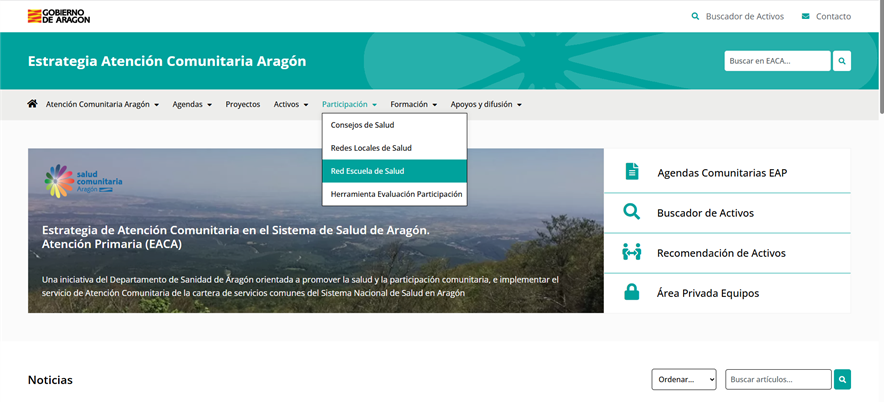Image resolution: width=884 pixels, height=402 pixels.
Task: Click the Recomendación de Activos people icon
Action: pyautogui.click(x=631, y=252)
